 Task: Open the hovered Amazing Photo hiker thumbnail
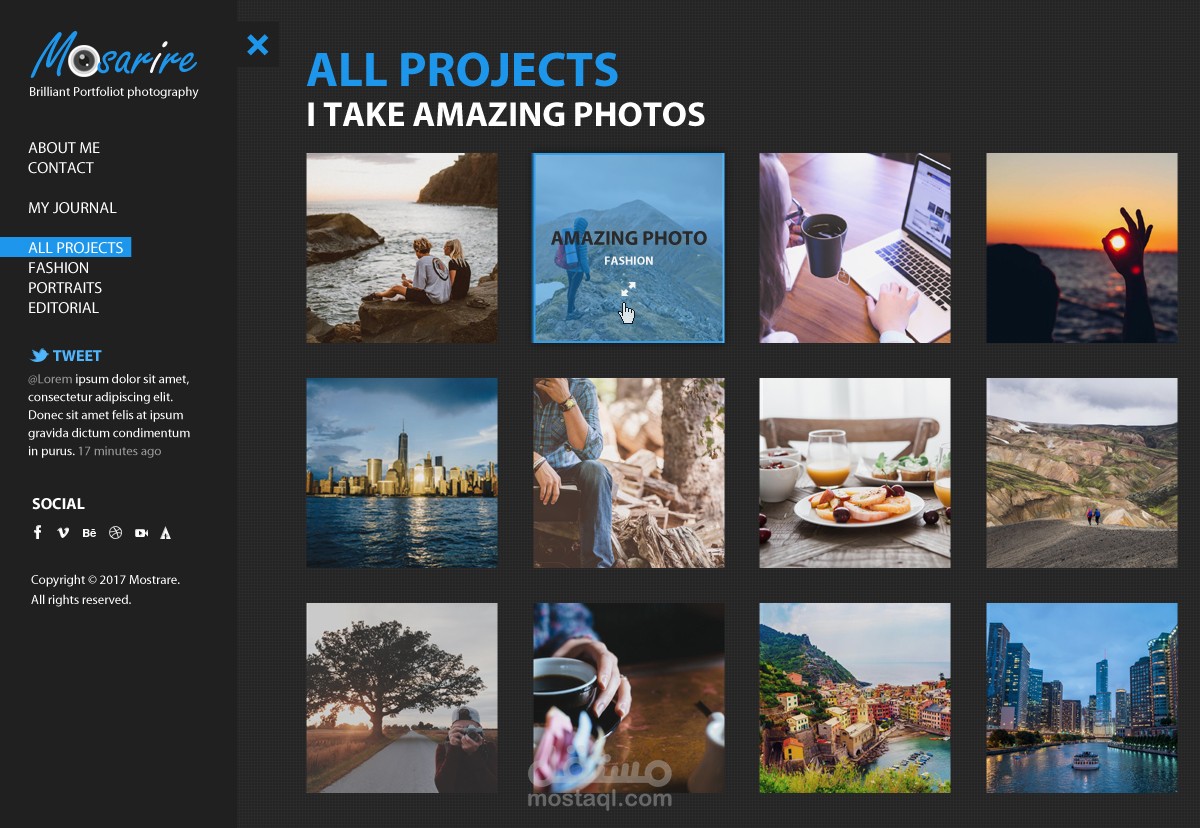[628, 248]
